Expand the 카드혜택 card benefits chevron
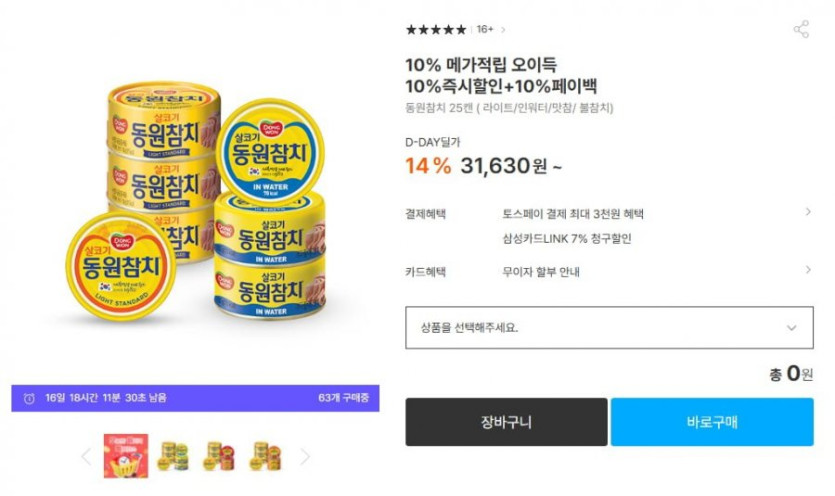Screen dimensions: 835x496 pos(807,270)
